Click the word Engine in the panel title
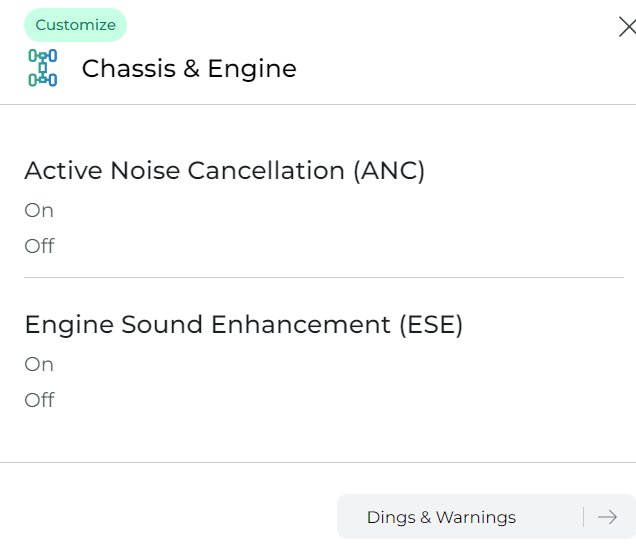Viewport: 636px width, 547px height. (x=252, y=69)
